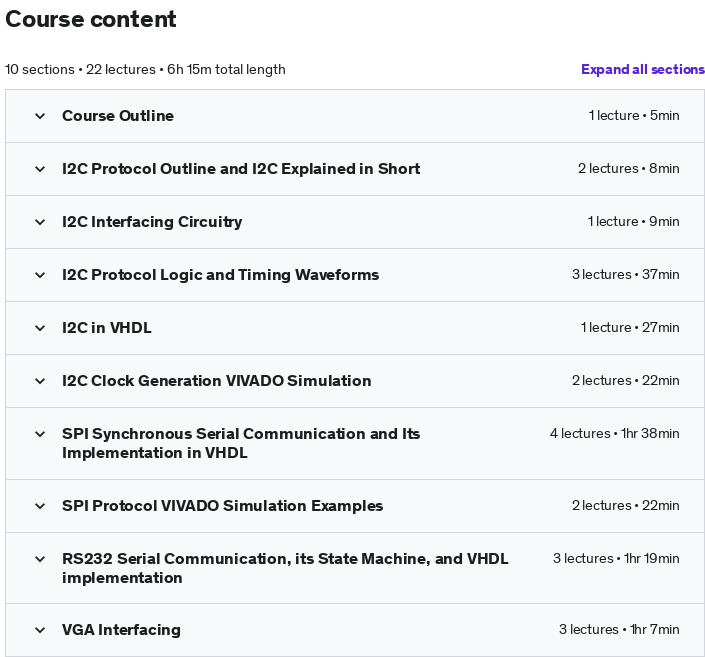Click Expand all sections link
The height and width of the screenshot is (657, 705).
tap(643, 69)
